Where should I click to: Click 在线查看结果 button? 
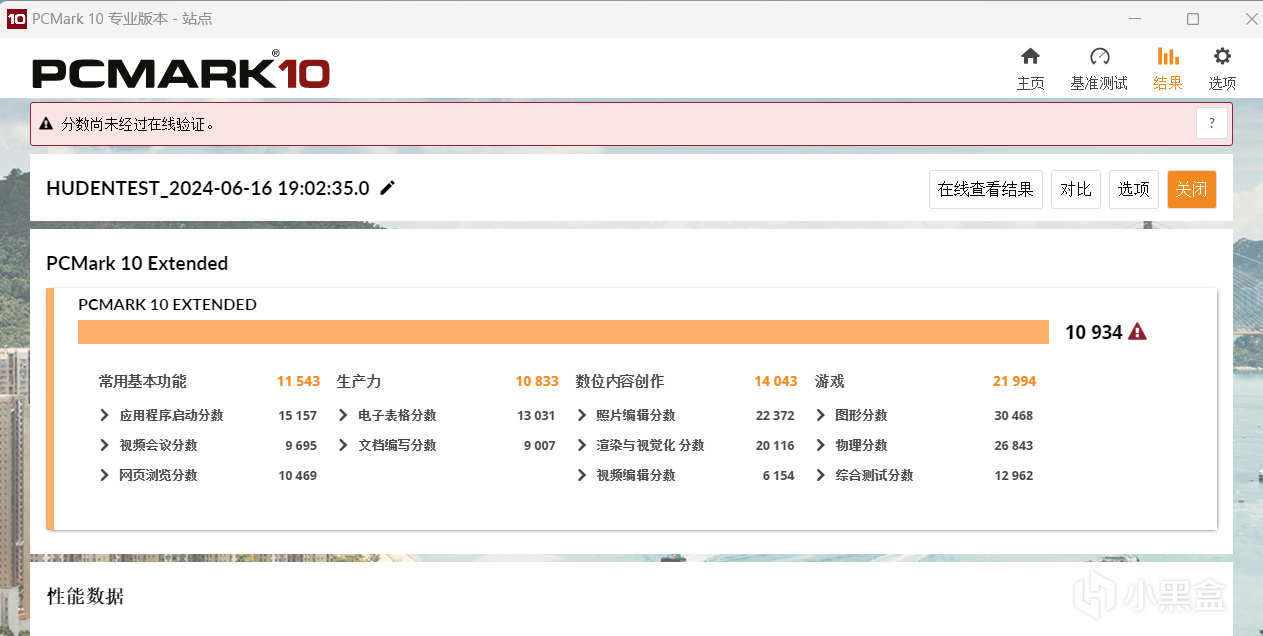985,189
